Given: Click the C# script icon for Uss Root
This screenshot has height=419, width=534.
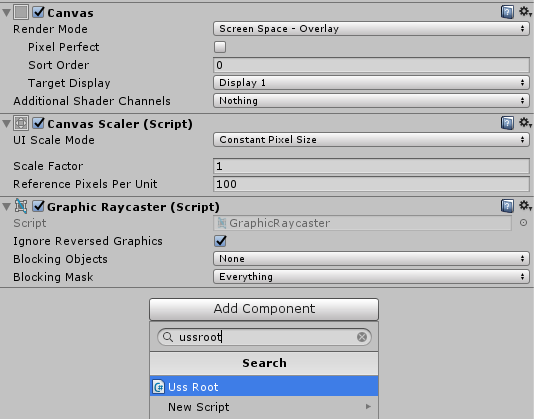Looking at the screenshot, I should (158, 387).
